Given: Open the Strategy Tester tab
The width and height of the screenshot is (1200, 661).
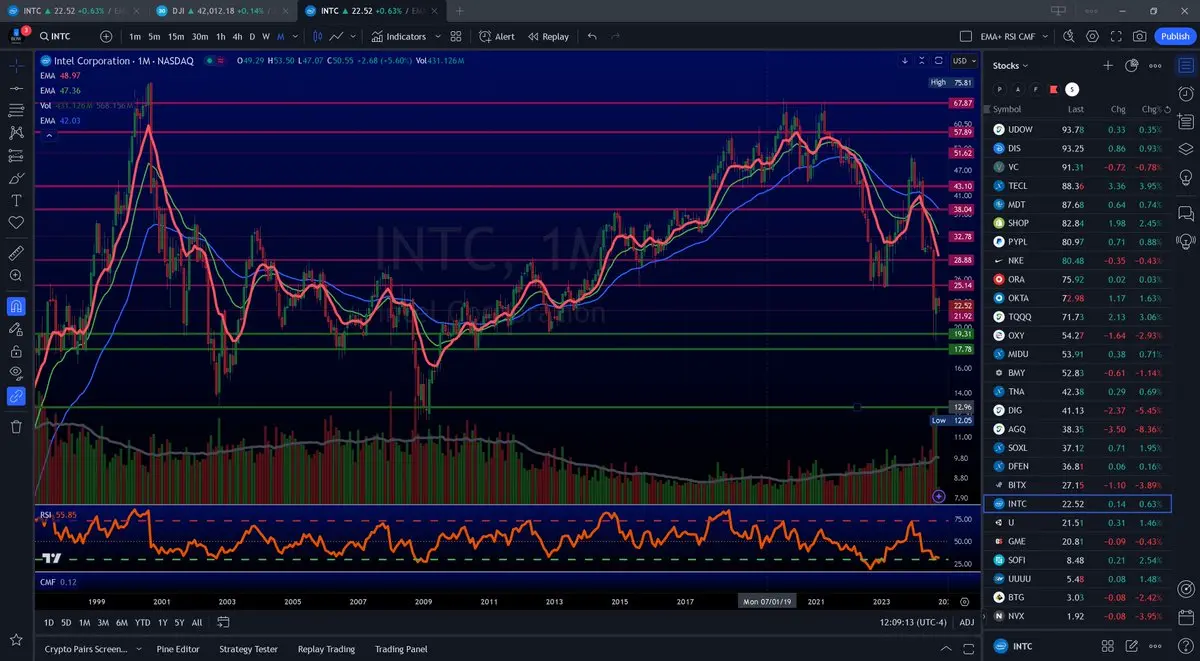Looking at the screenshot, I should point(248,649).
